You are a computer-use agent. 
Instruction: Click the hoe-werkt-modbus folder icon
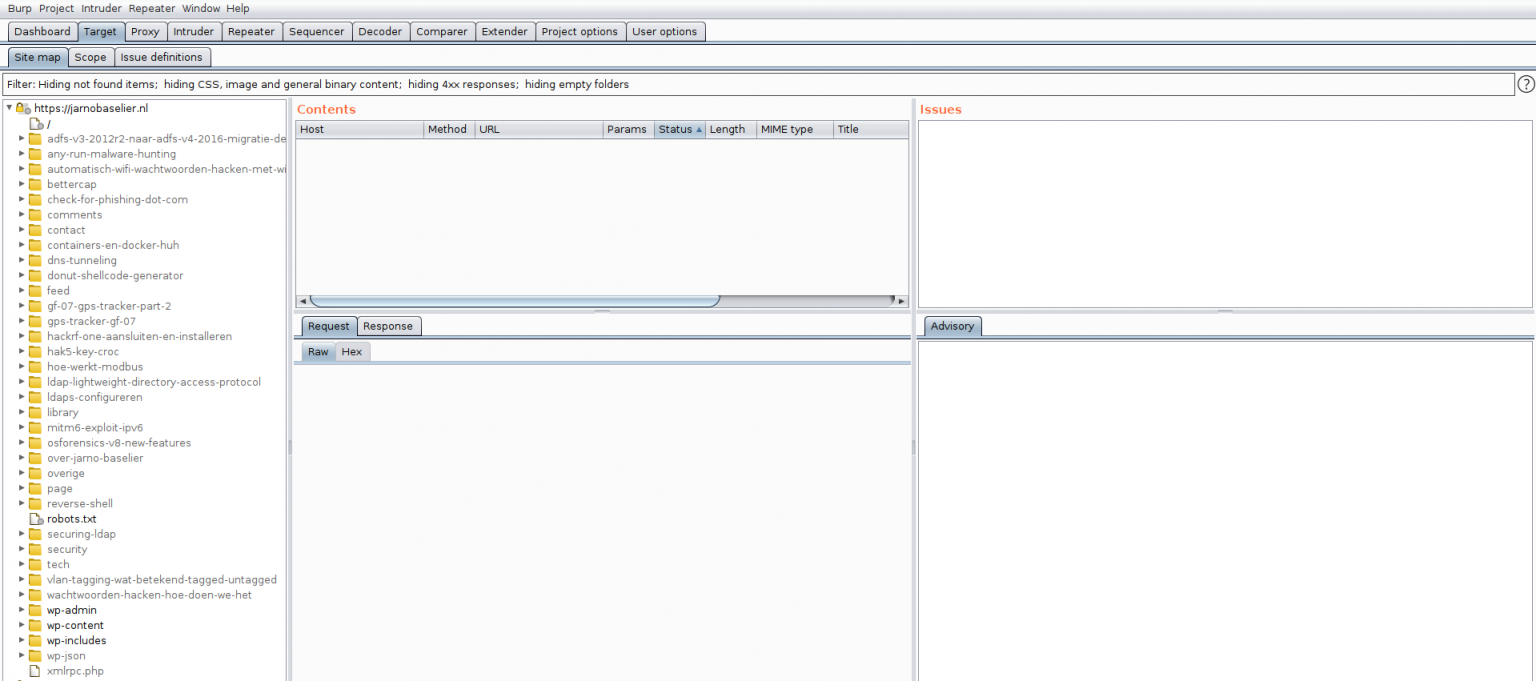tap(35, 367)
